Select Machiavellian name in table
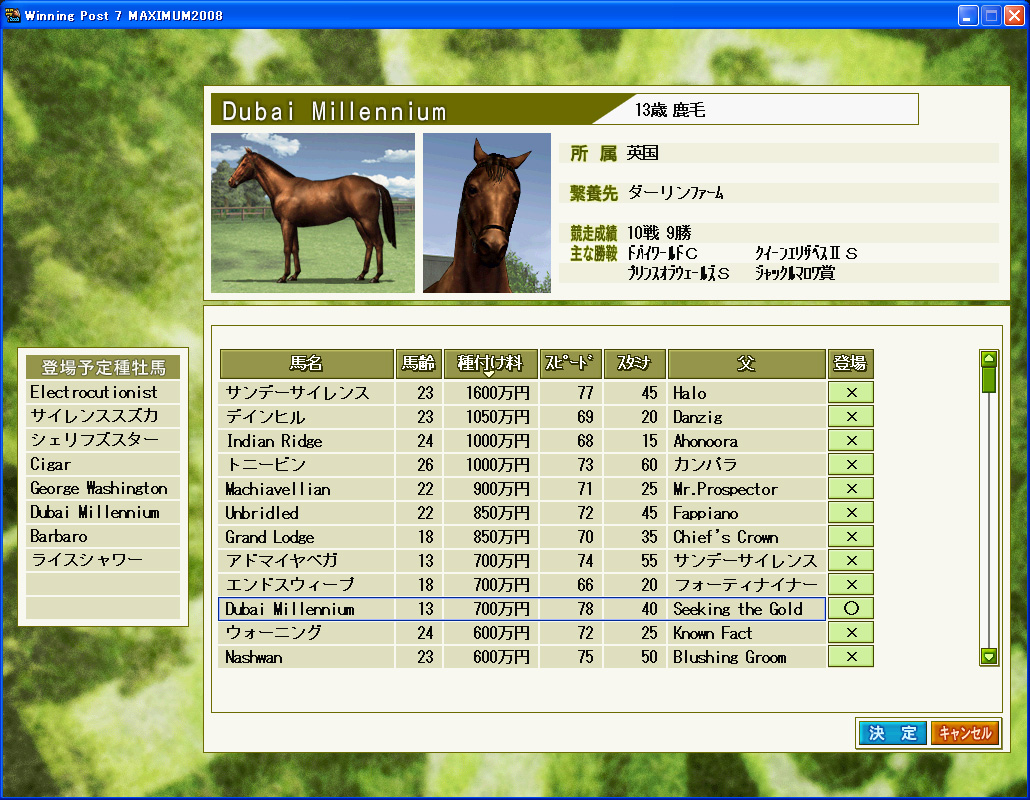Viewport: 1030px width, 800px height. (x=306, y=489)
